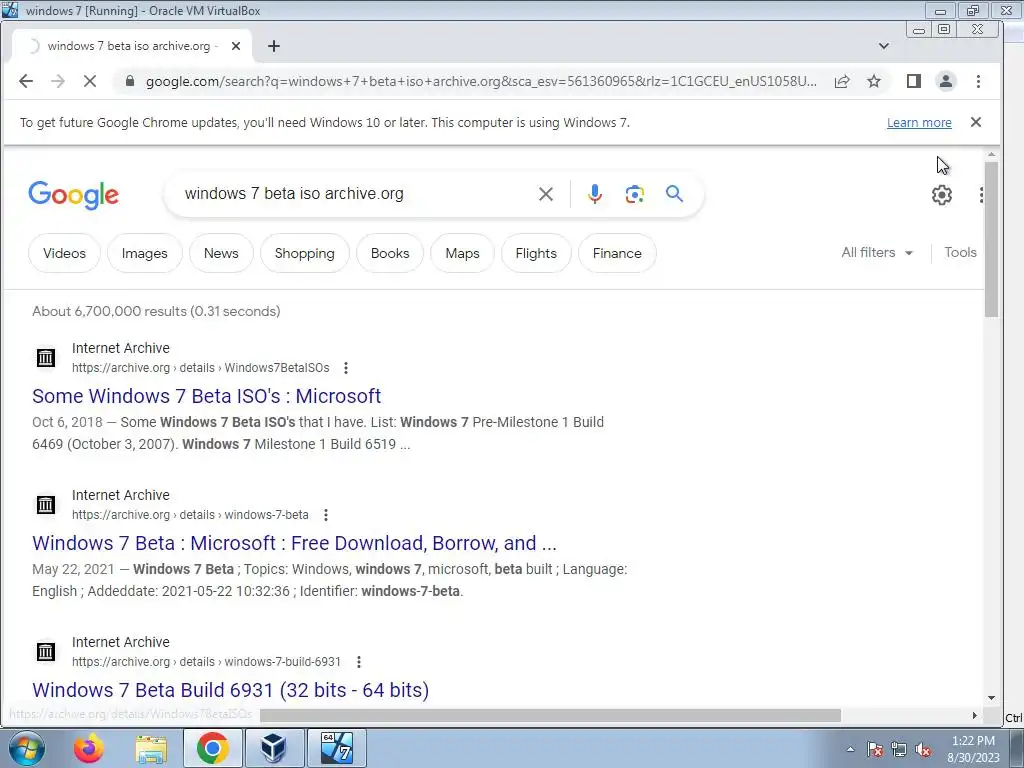
Task: Open the VirtualBox taskbar icon
Action: click(273, 748)
